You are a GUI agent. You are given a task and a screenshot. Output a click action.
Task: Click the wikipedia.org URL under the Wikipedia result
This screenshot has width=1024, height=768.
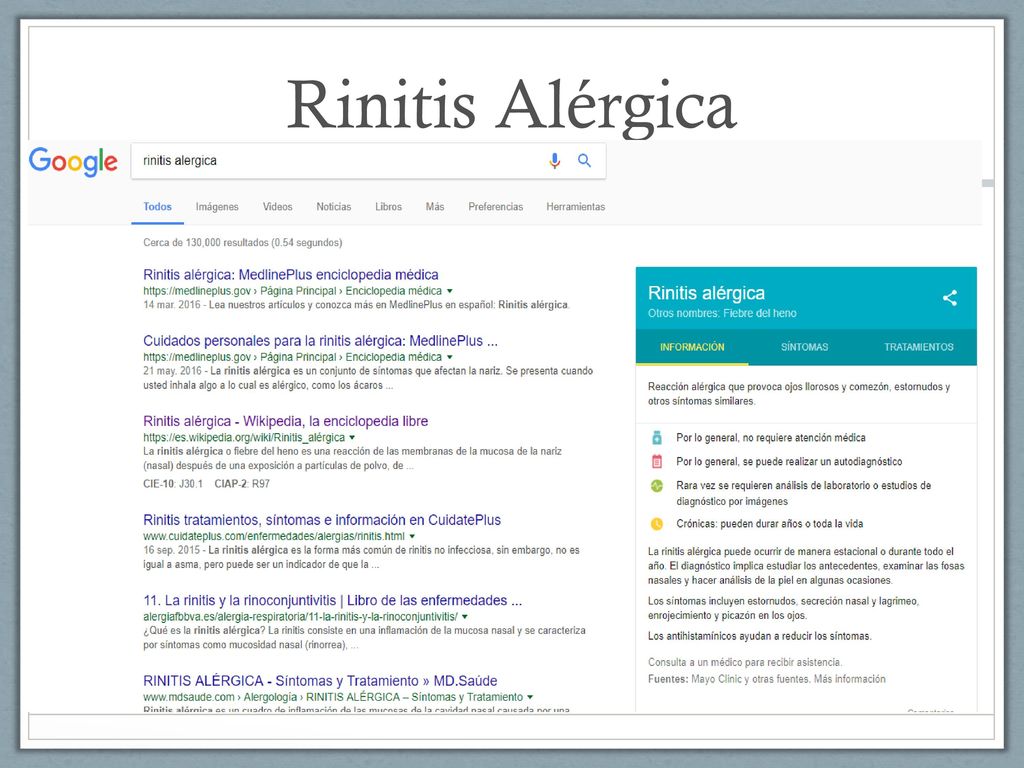[x=244, y=438]
